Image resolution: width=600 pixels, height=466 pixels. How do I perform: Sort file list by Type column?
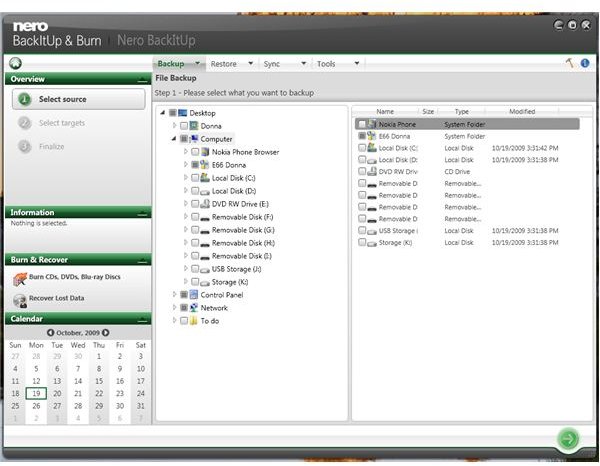click(x=461, y=111)
